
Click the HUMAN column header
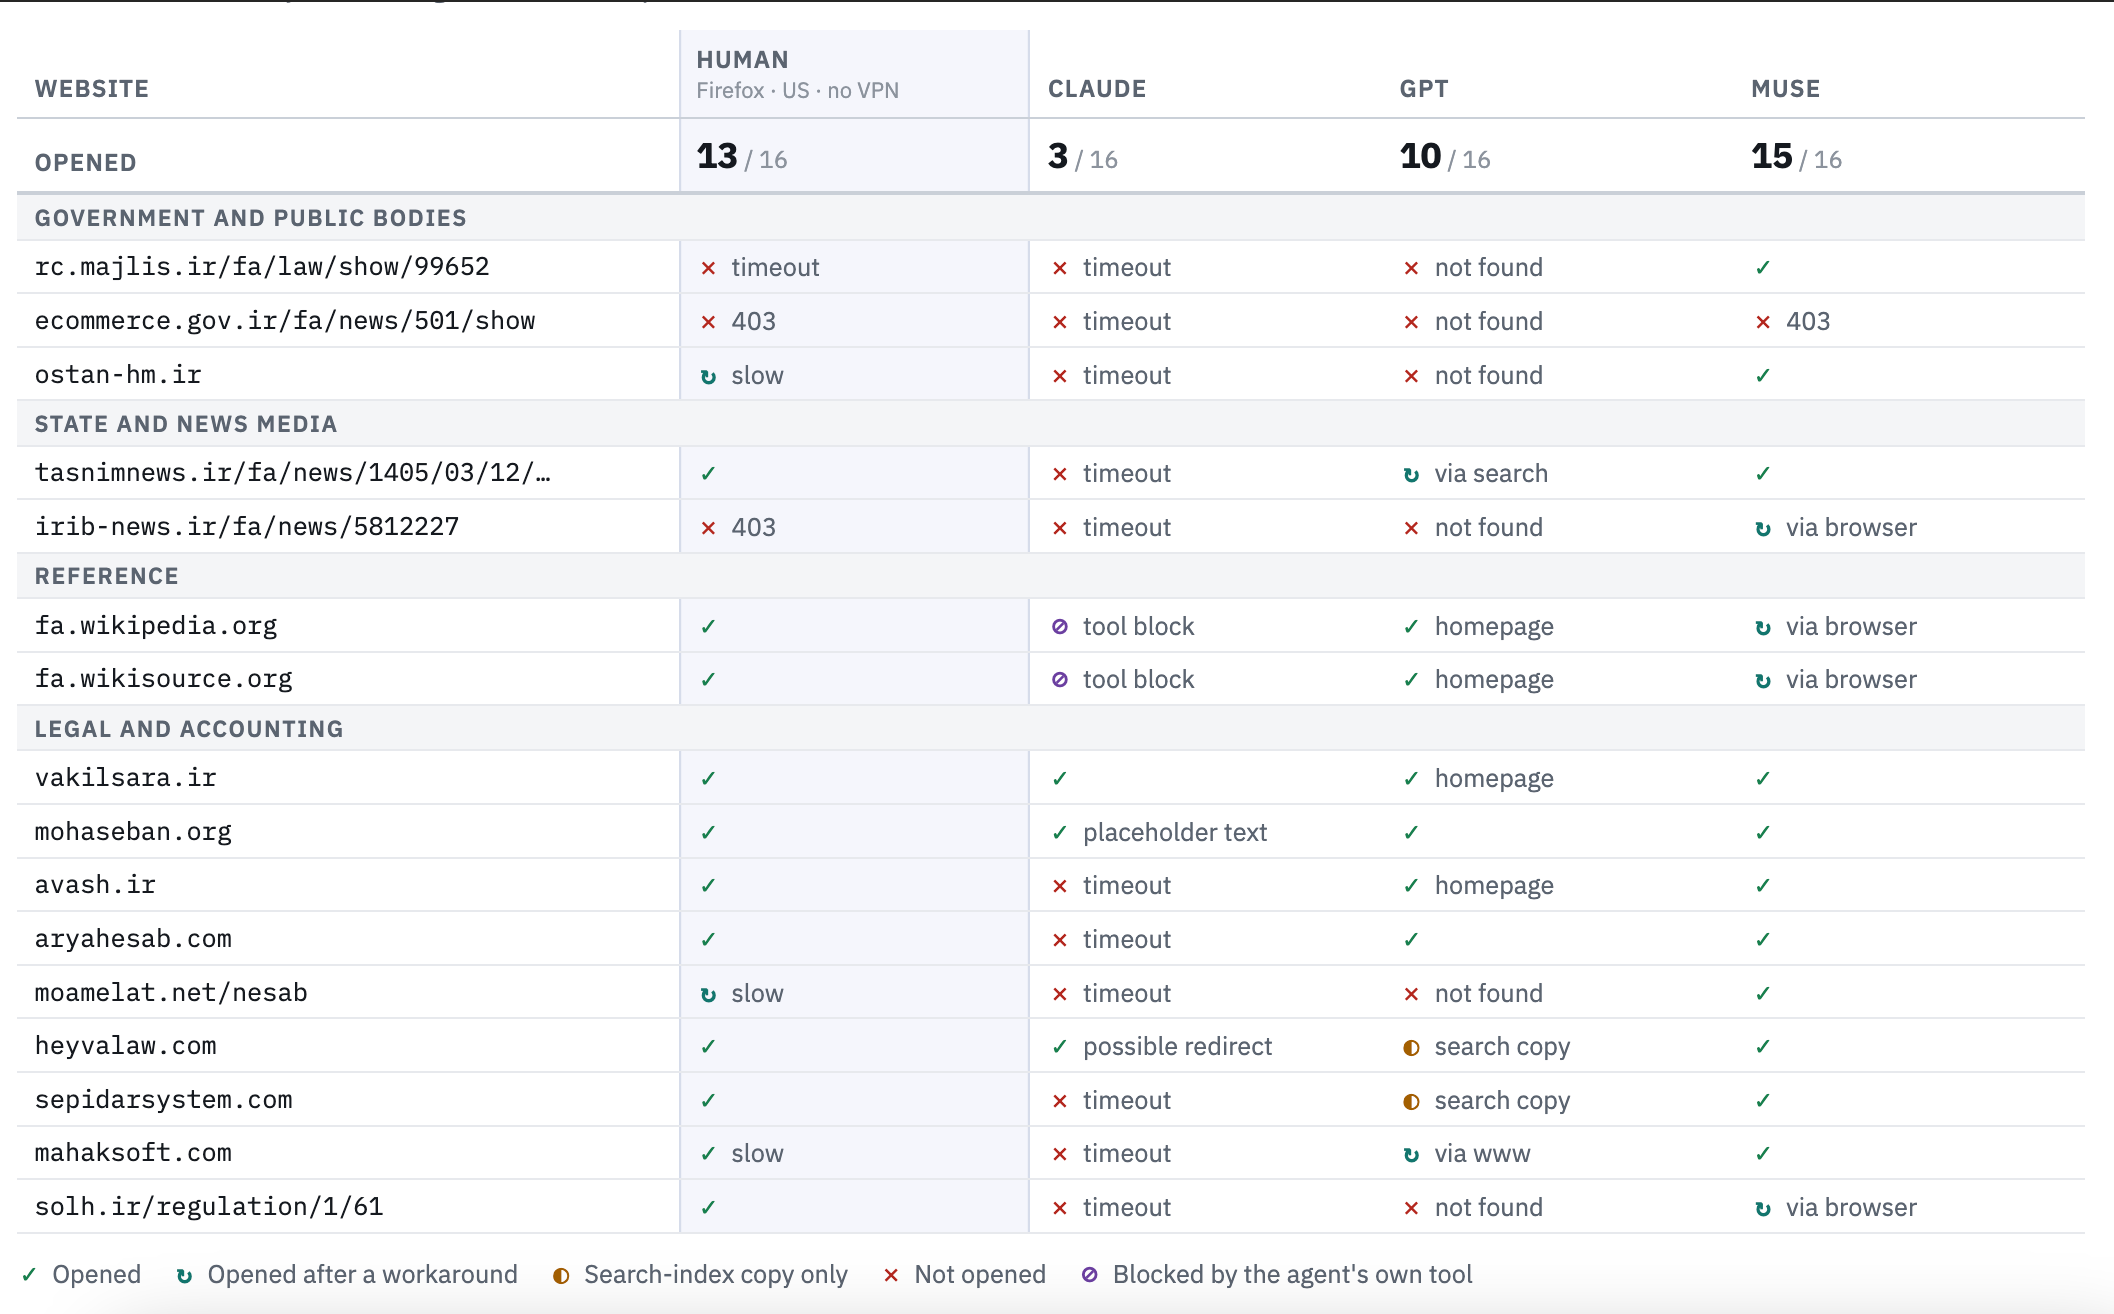pyautogui.click(x=743, y=60)
